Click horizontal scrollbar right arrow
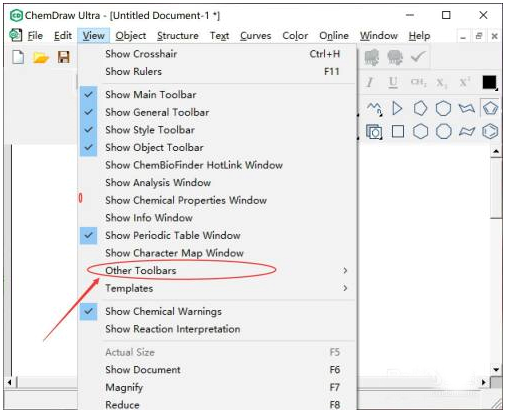508x413 pixels. coord(484,382)
